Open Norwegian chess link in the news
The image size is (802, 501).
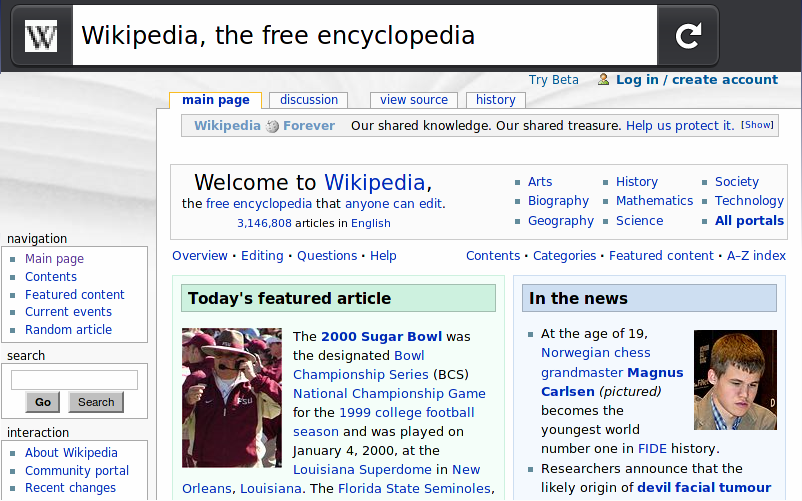point(595,353)
